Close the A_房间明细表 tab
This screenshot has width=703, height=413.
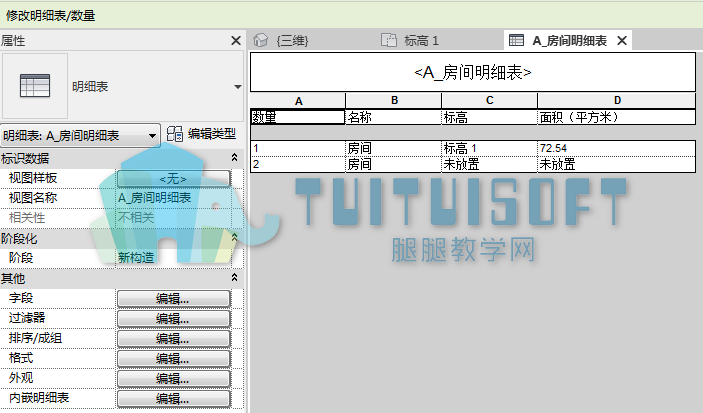[x=622, y=41]
